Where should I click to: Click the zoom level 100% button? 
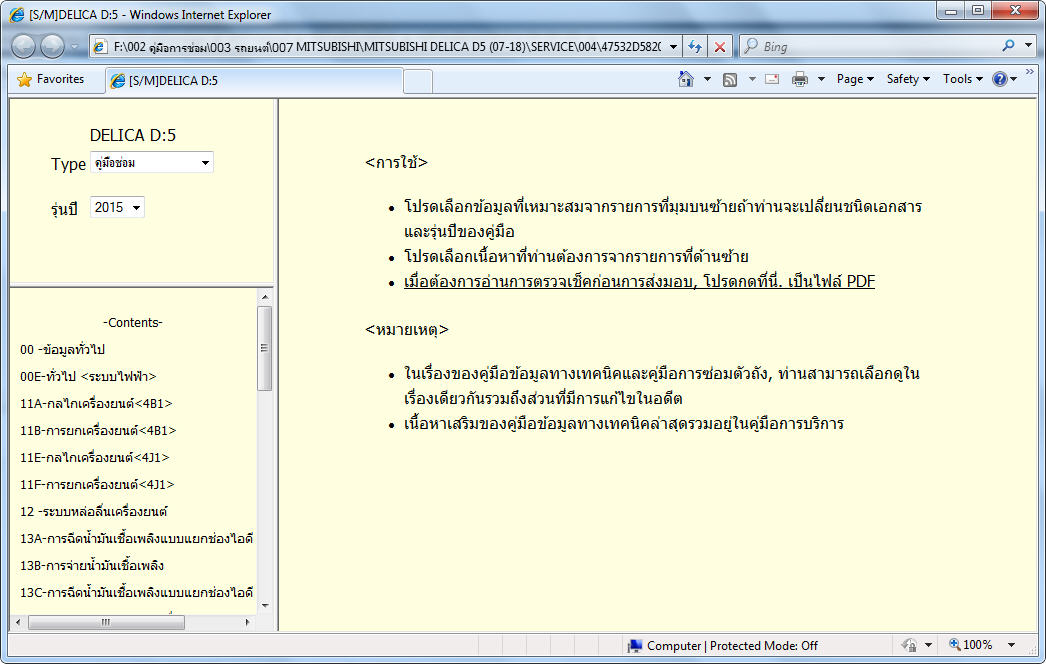click(x=971, y=645)
